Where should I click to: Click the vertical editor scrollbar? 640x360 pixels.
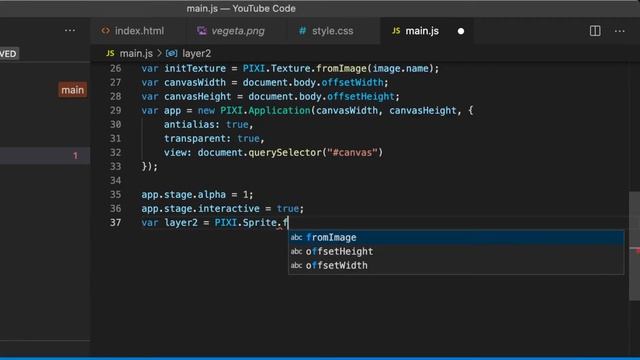coord(634,245)
